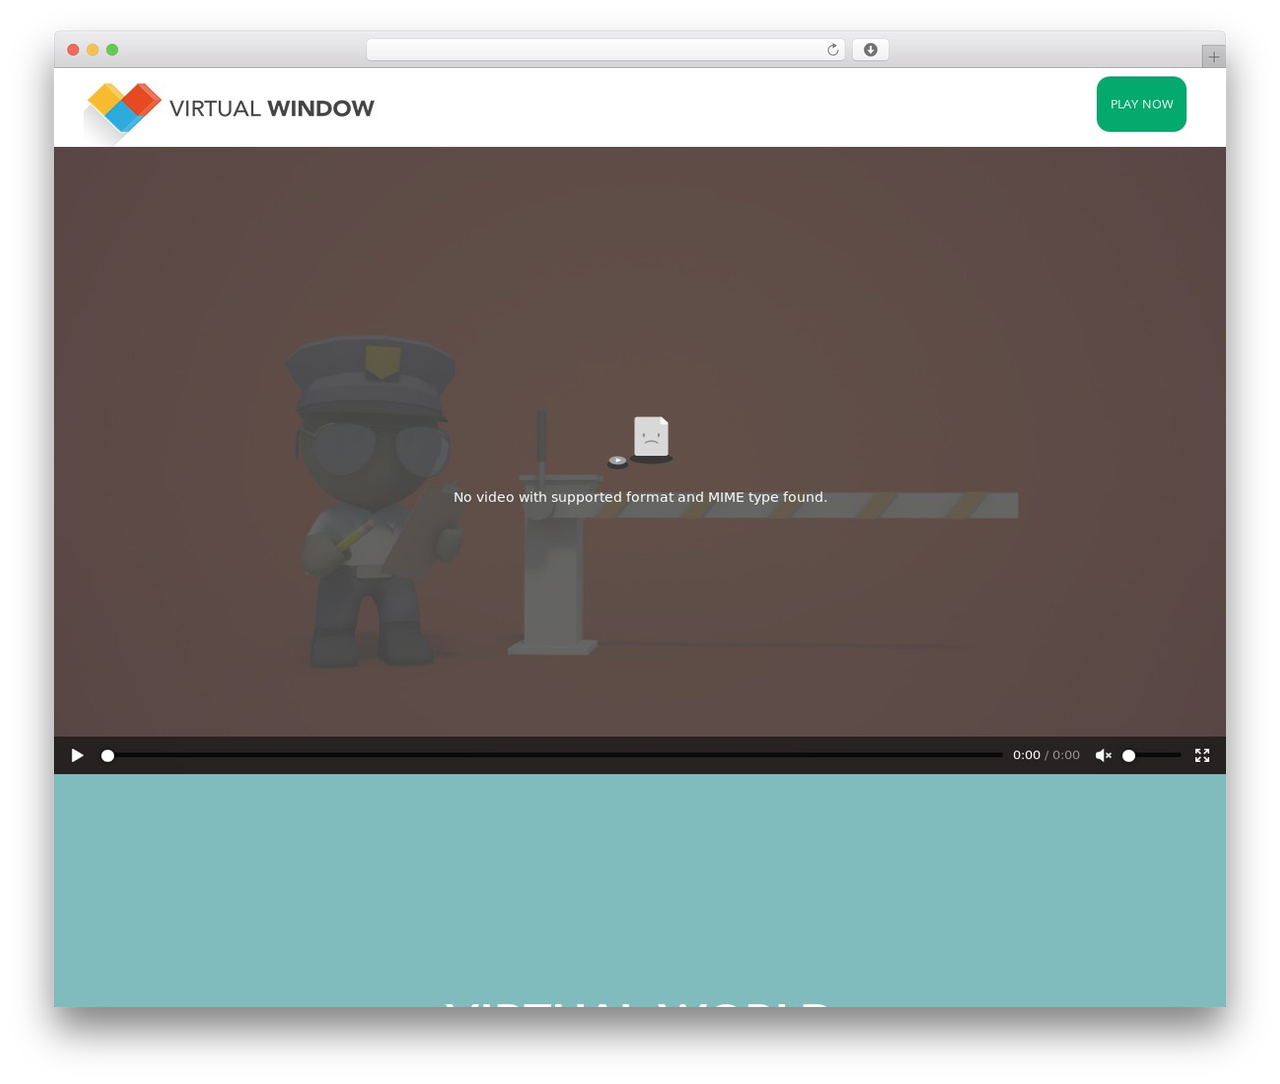Reload the page with the refresh icon
The width and height of the screenshot is (1280, 1084).
click(832, 50)
